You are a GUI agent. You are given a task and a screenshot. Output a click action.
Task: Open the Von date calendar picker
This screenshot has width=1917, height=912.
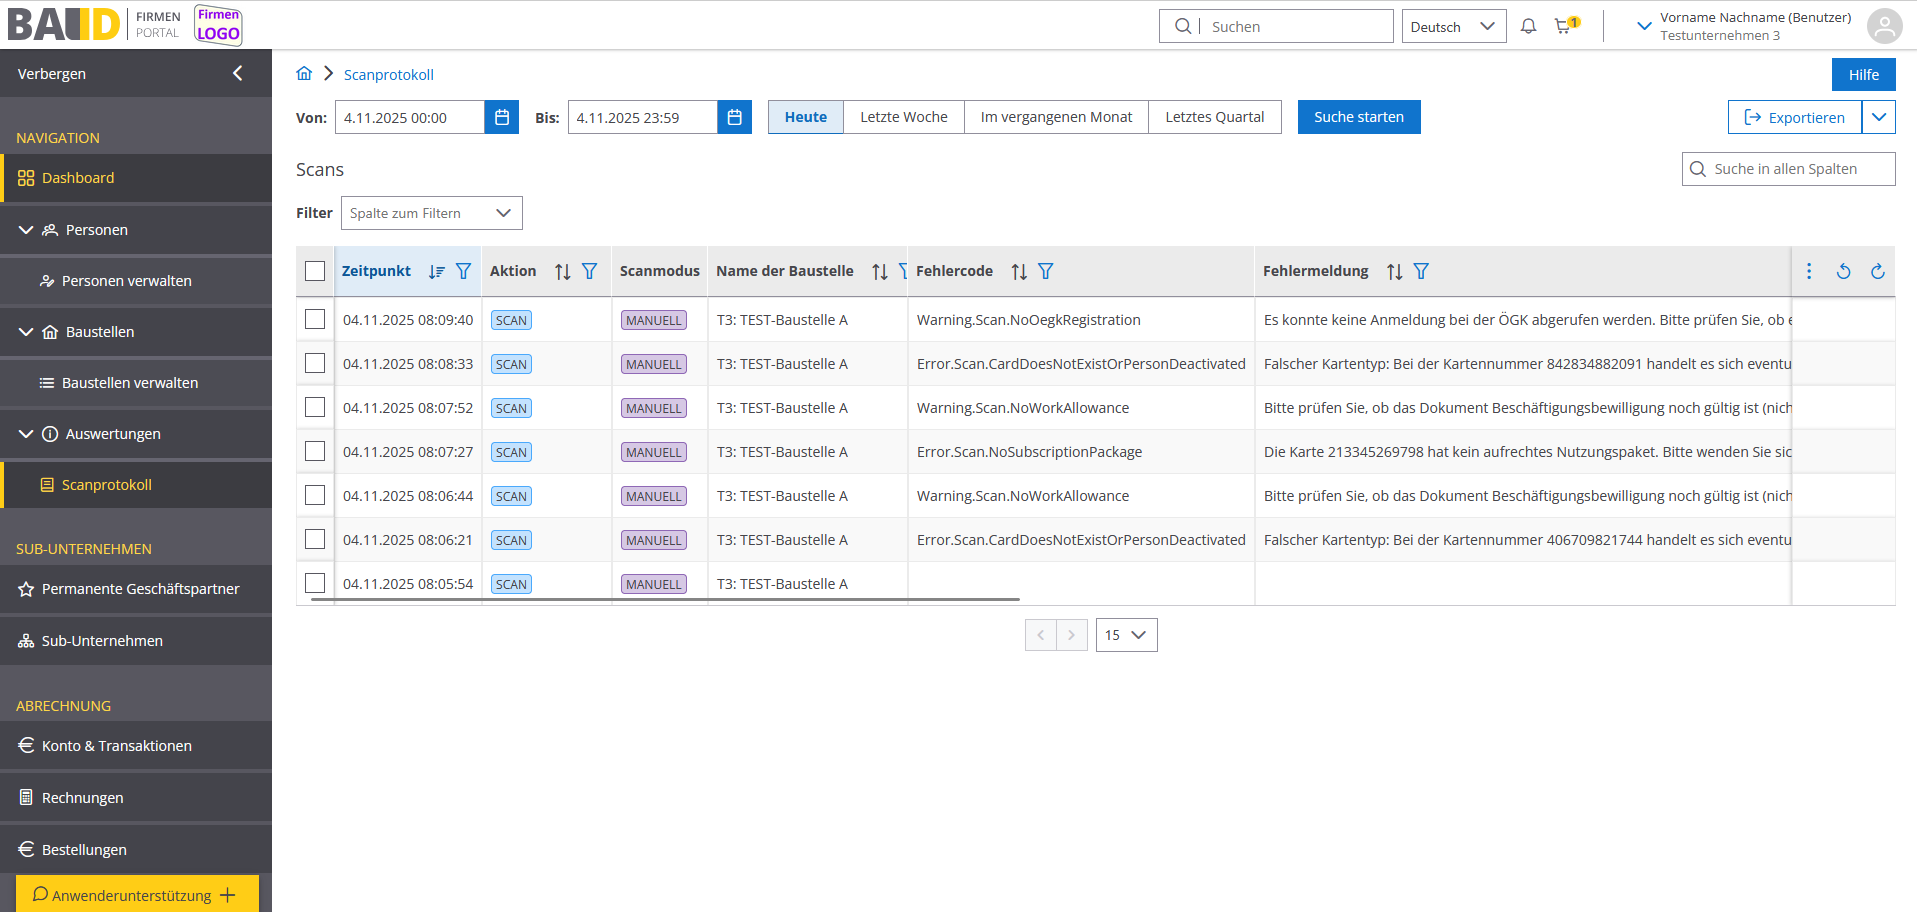(501, 118)
